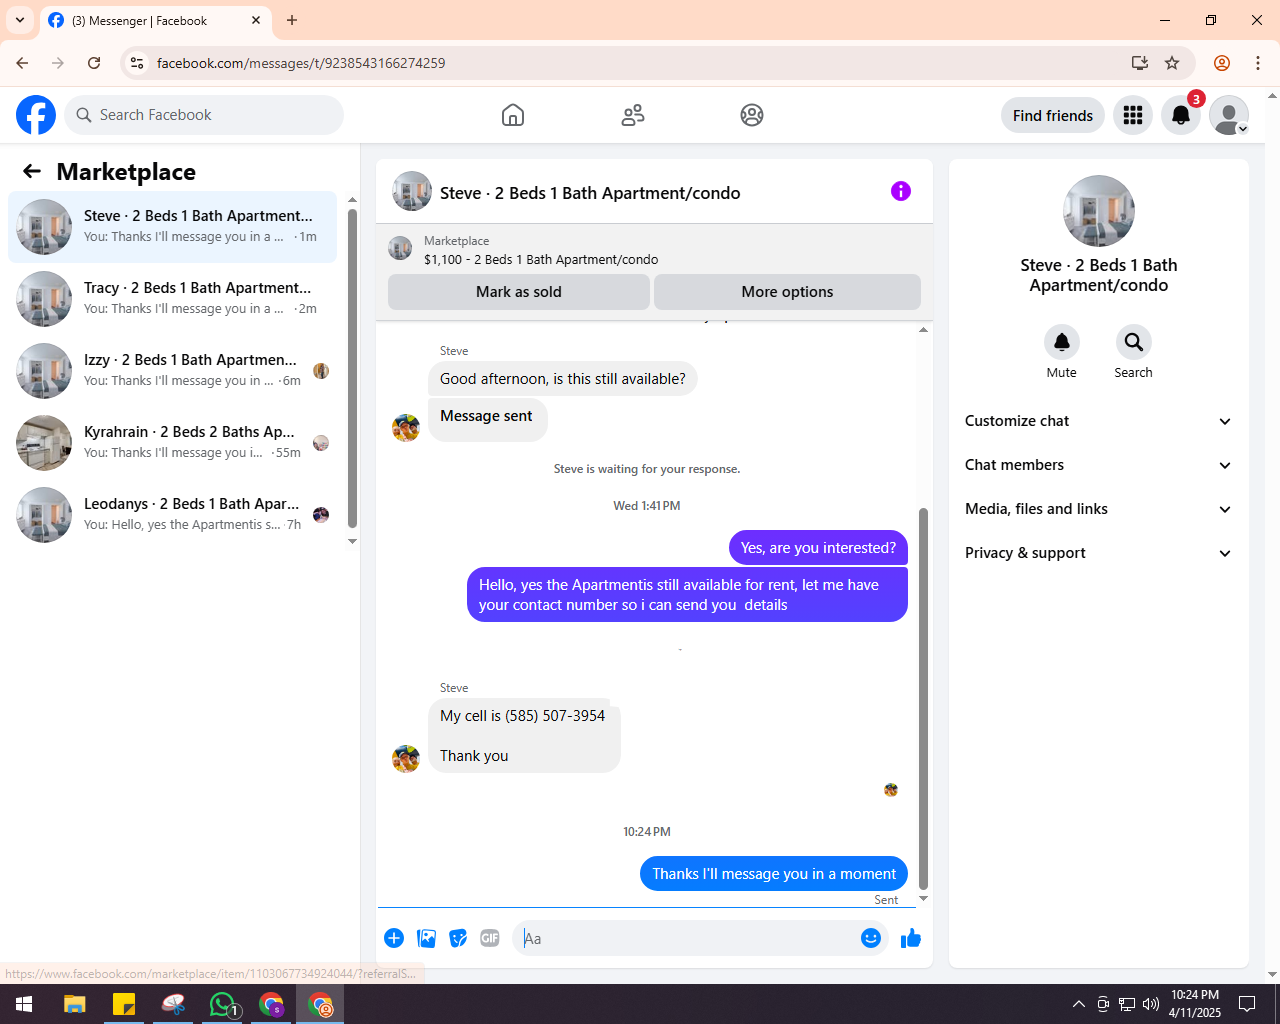View site information icon in address bar
The image size is (1280, 1024).
tap(137, 63)
